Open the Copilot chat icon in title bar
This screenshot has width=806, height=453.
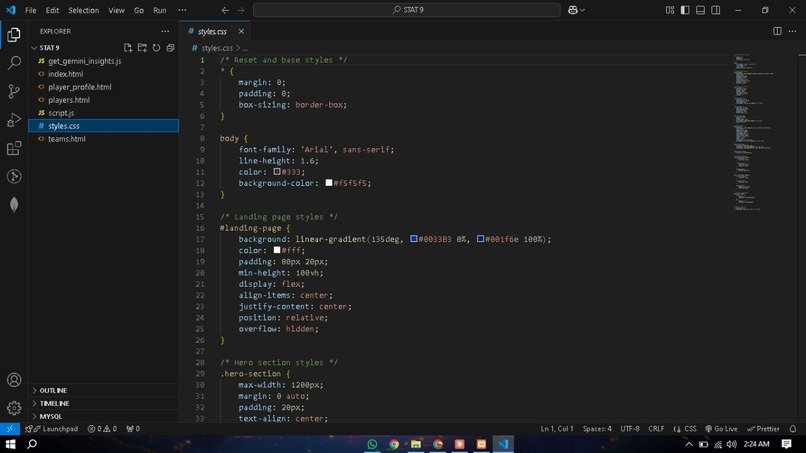click(x=573, y=10)
